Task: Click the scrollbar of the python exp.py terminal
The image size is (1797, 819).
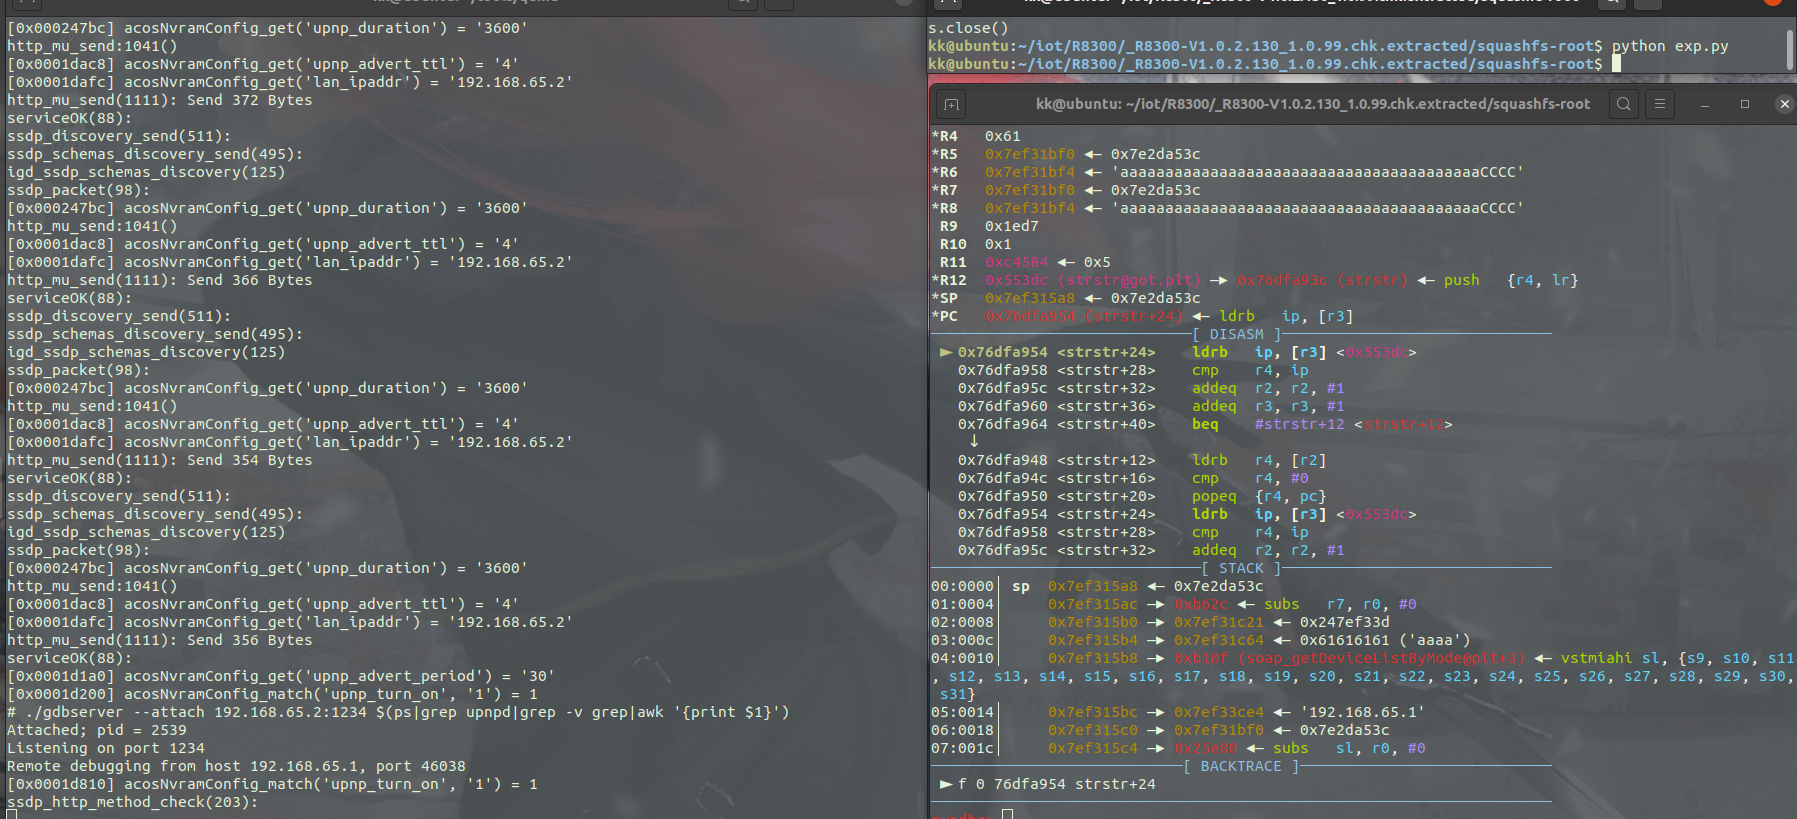Action: [x=1790, y=49]
